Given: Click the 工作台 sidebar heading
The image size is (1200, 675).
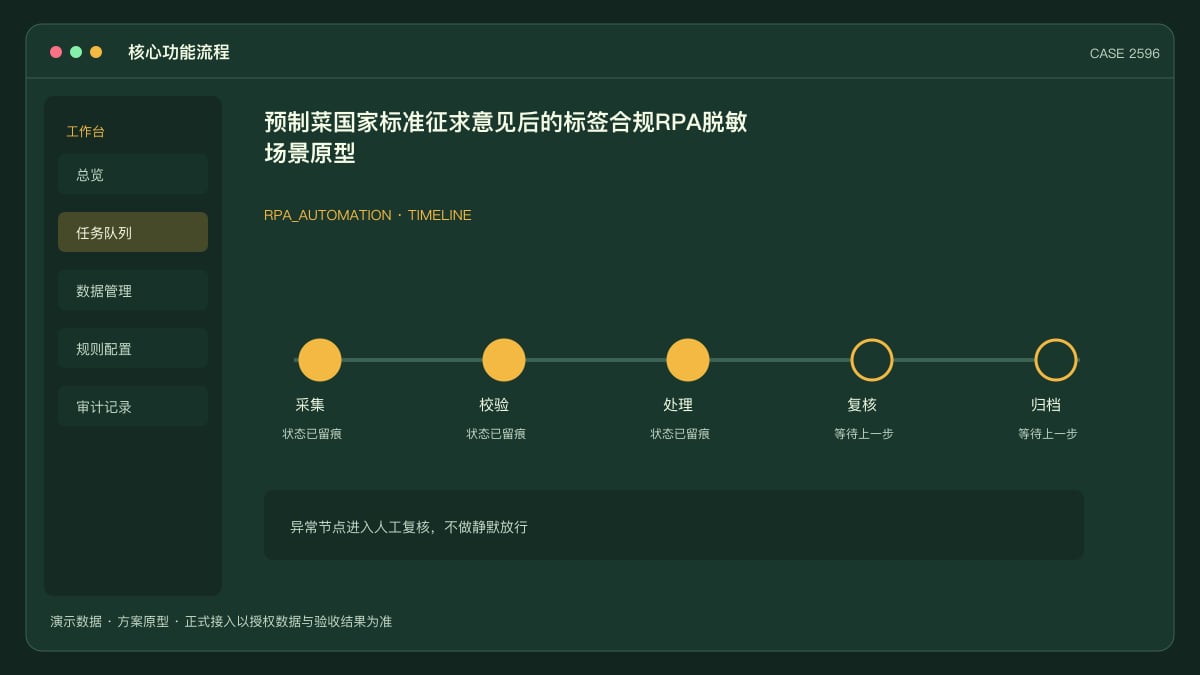Looking at the screenshot, I should coord(85,131).
